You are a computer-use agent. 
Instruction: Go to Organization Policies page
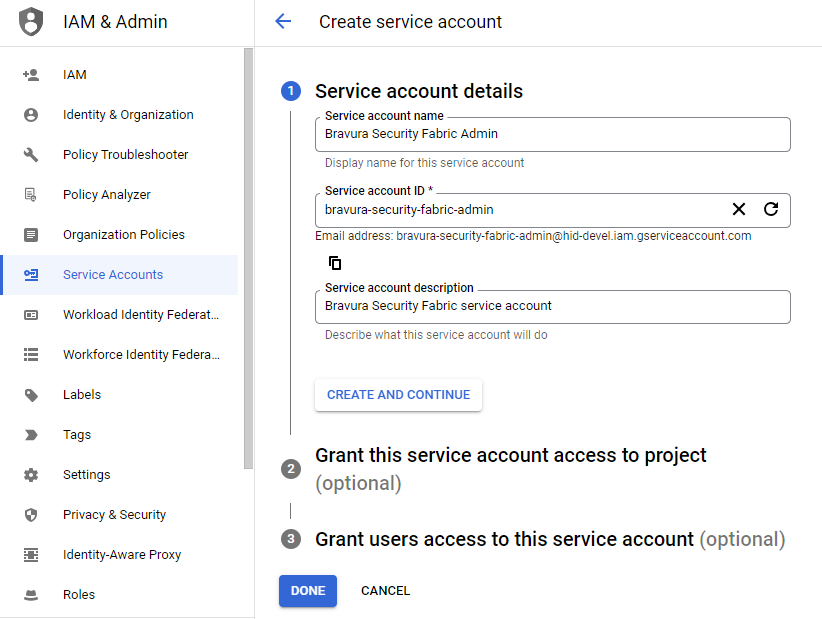click(123, 235)
